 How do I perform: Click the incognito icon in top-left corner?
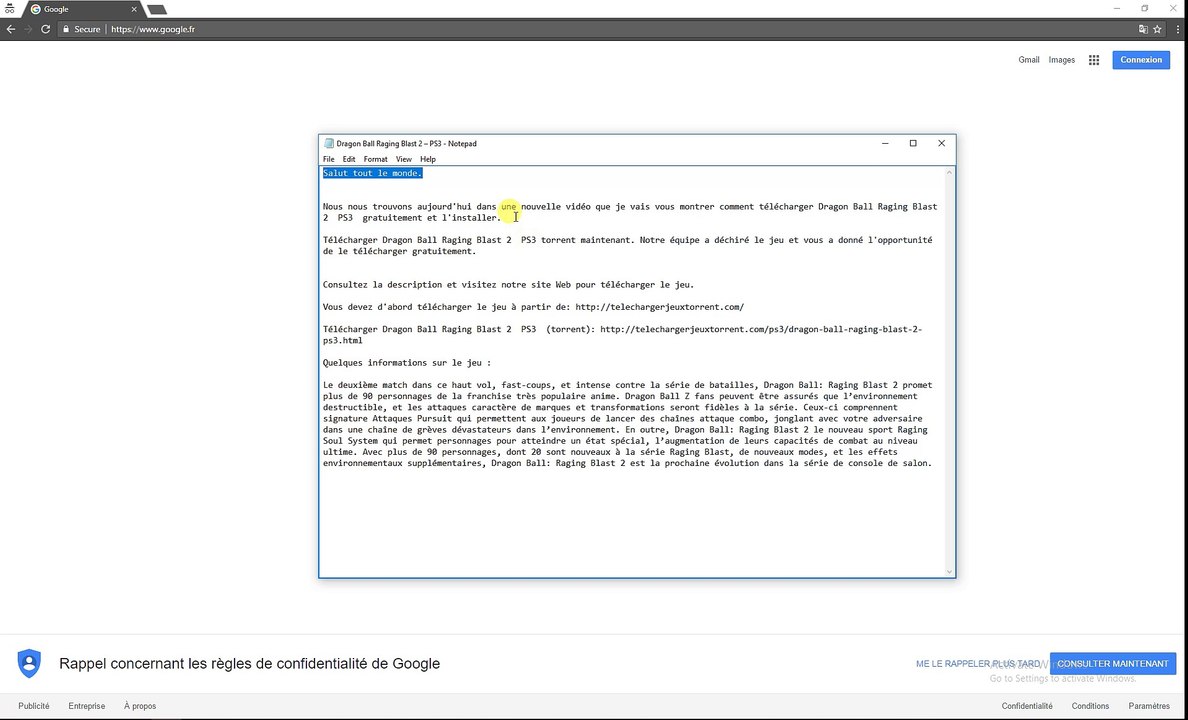click(x=9, y=9)
